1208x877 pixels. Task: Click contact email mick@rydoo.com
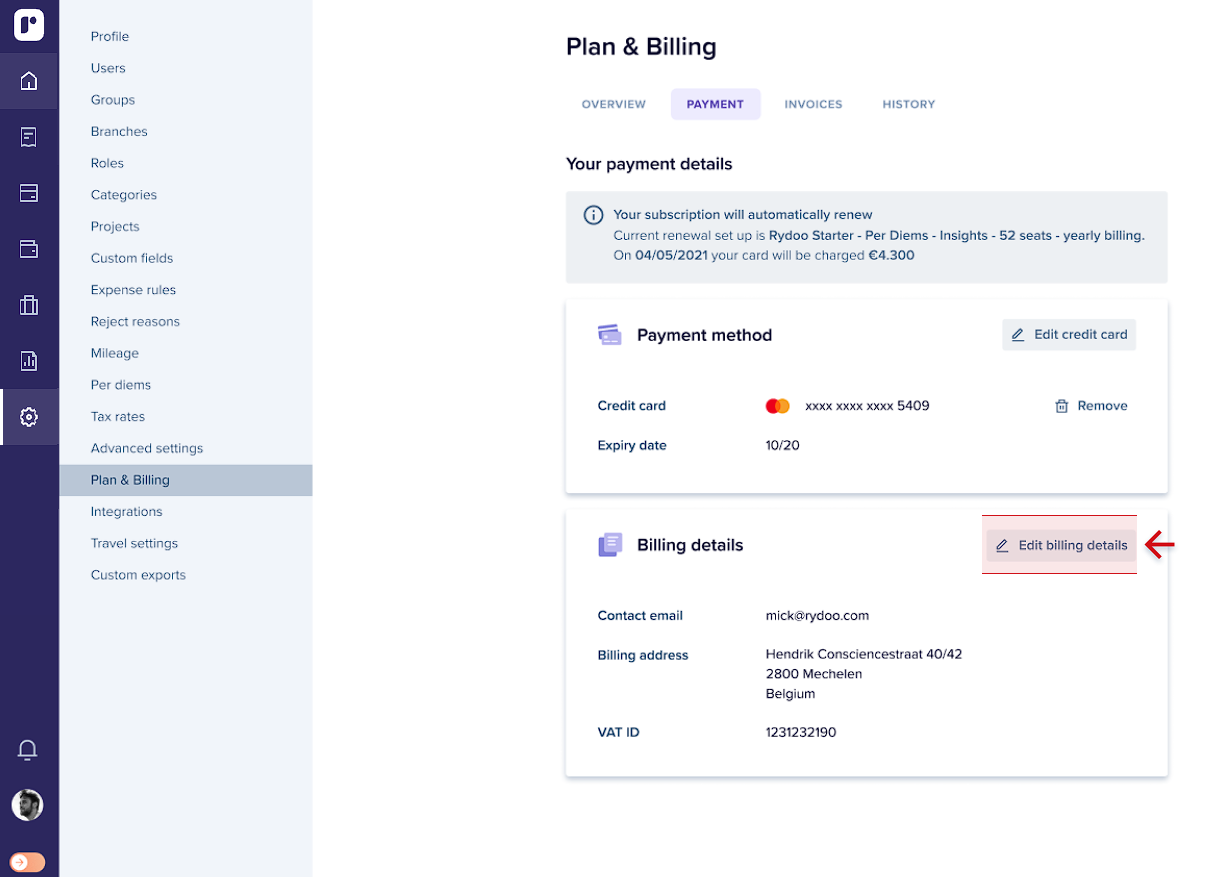coord(817,616)
